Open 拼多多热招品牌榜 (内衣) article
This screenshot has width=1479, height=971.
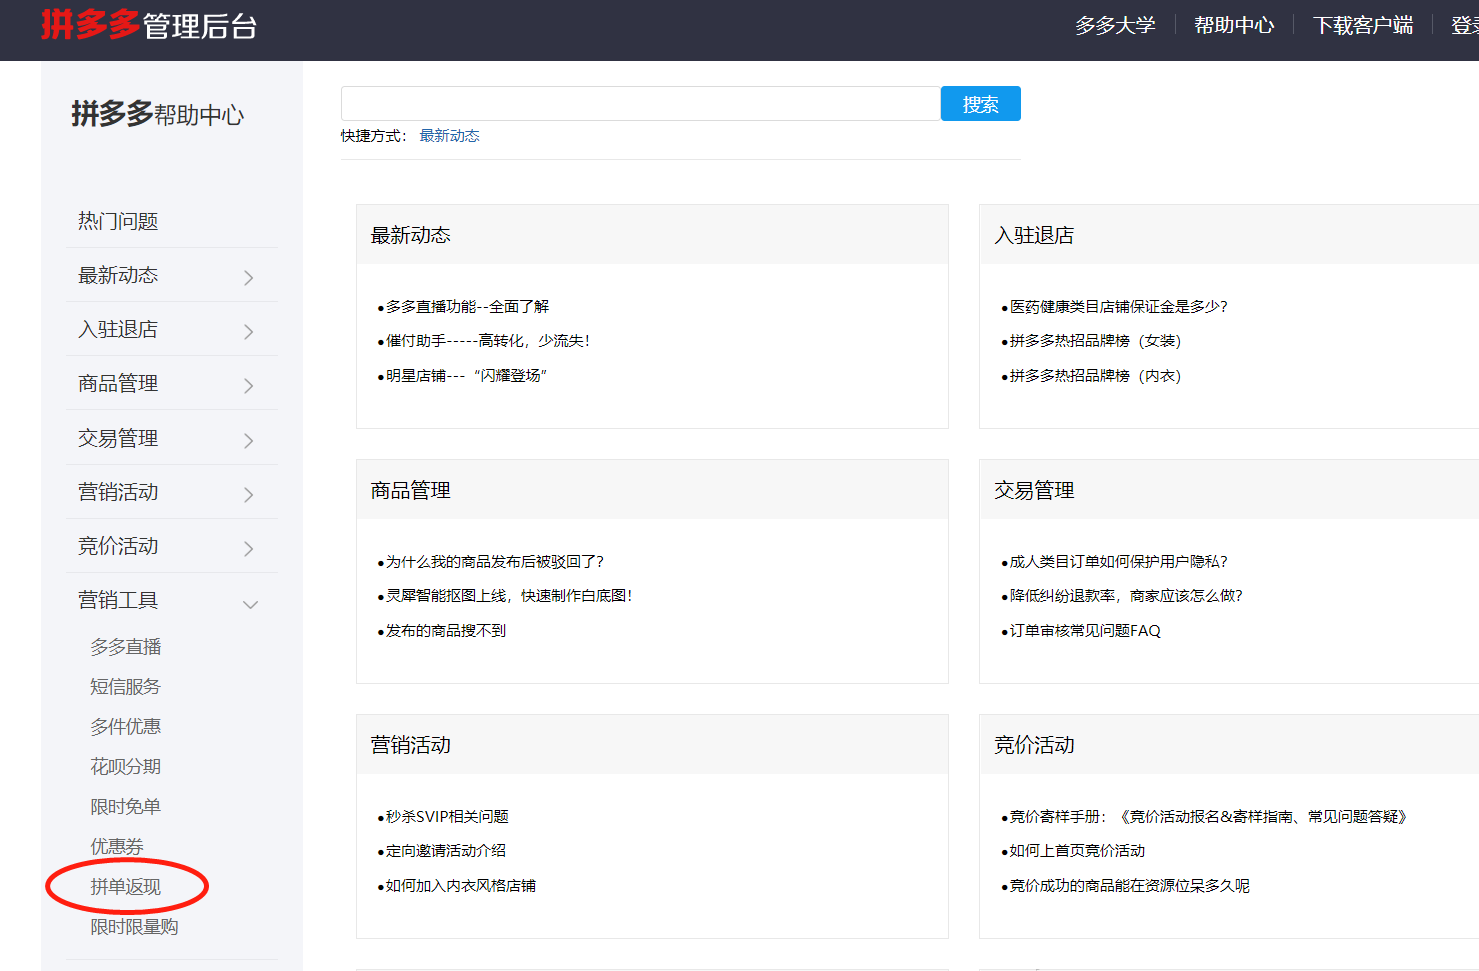1095,376
